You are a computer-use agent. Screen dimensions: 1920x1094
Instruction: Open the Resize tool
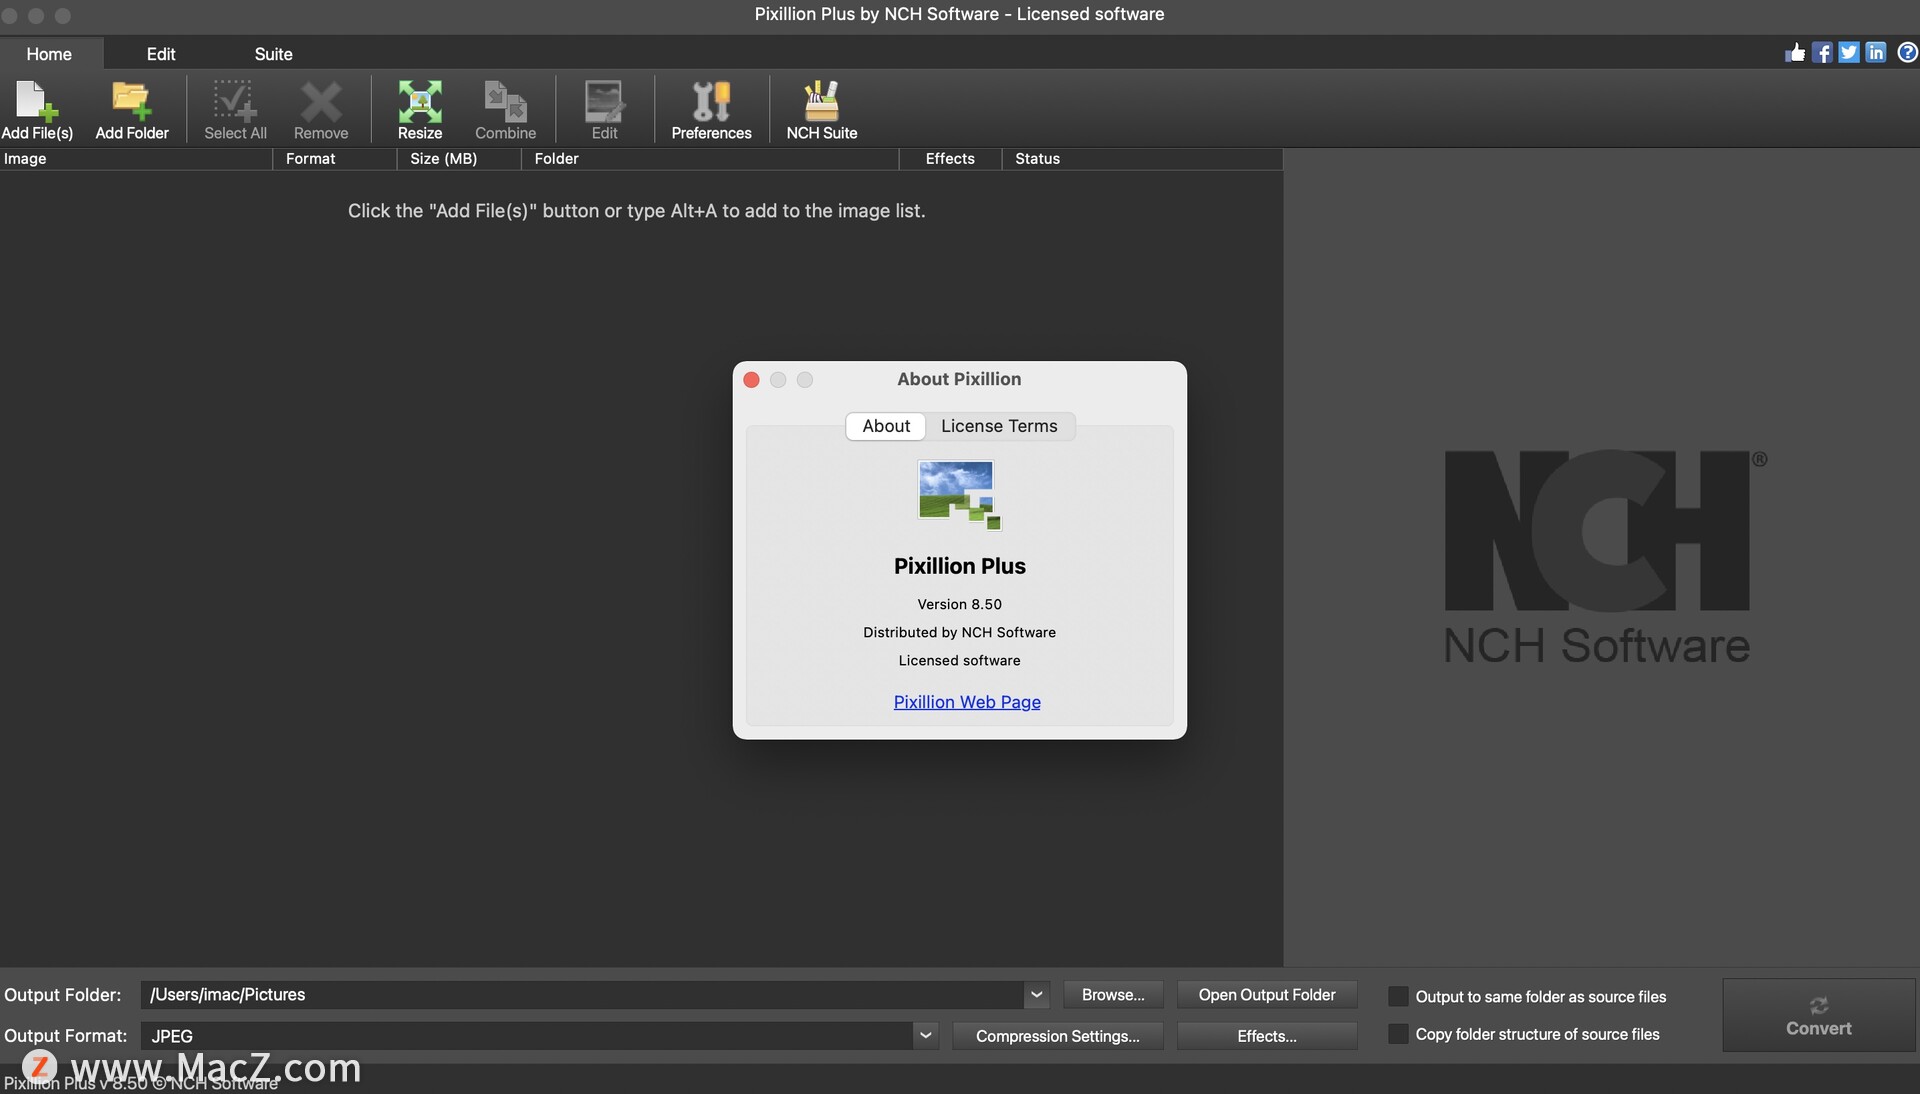(x=420, y=110)
